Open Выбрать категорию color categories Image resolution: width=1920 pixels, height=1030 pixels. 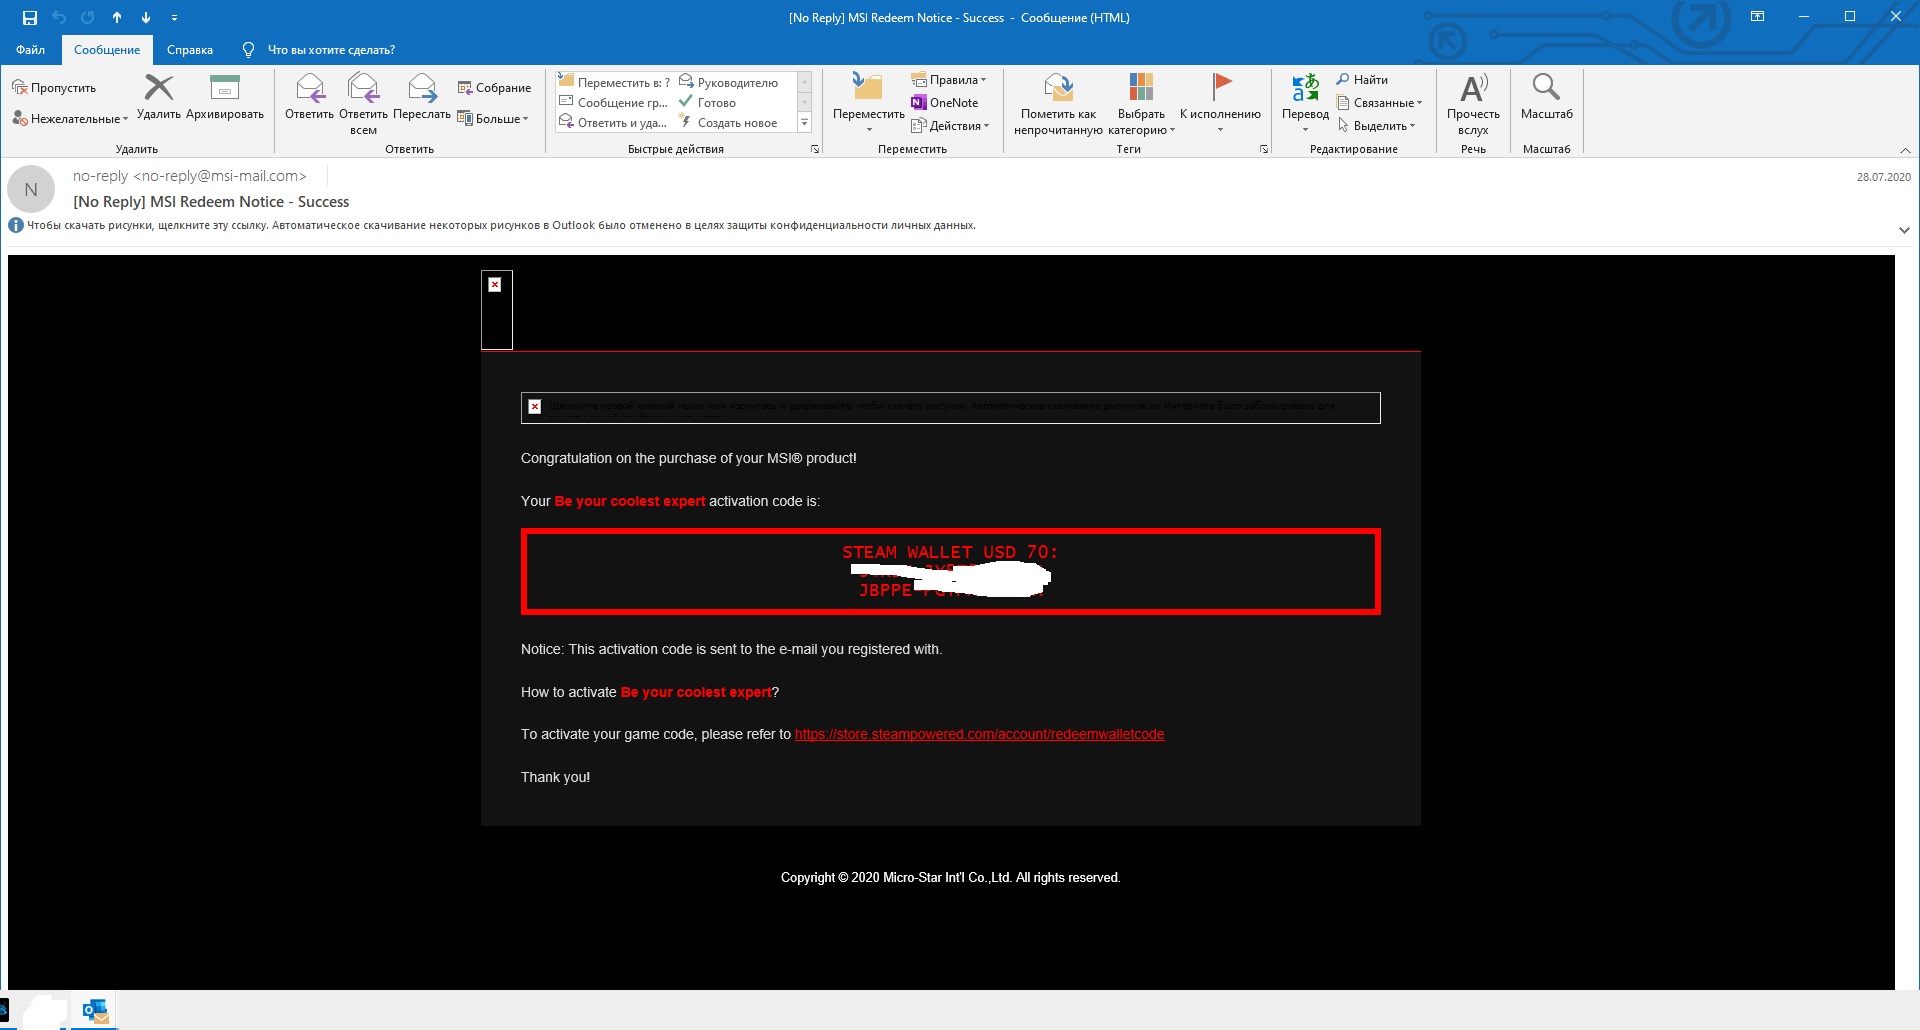point(1141,103)
